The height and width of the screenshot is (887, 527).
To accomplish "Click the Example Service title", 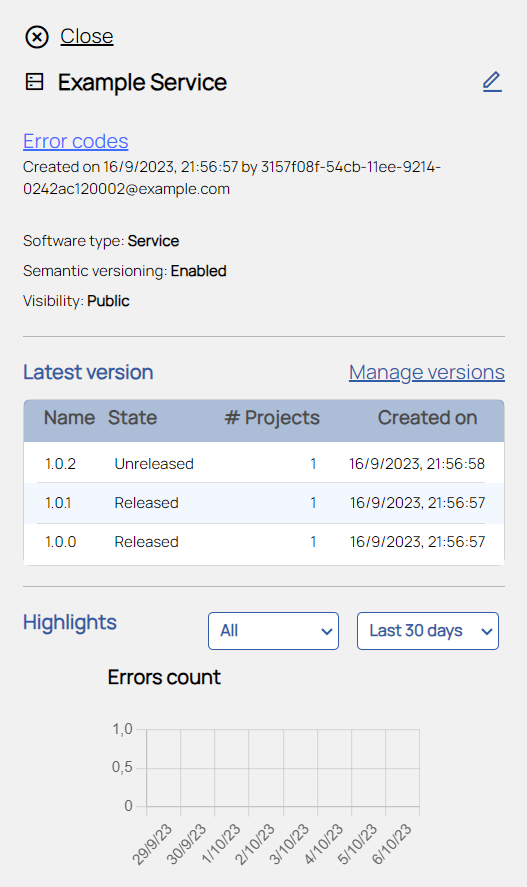I will pos(142,83).
